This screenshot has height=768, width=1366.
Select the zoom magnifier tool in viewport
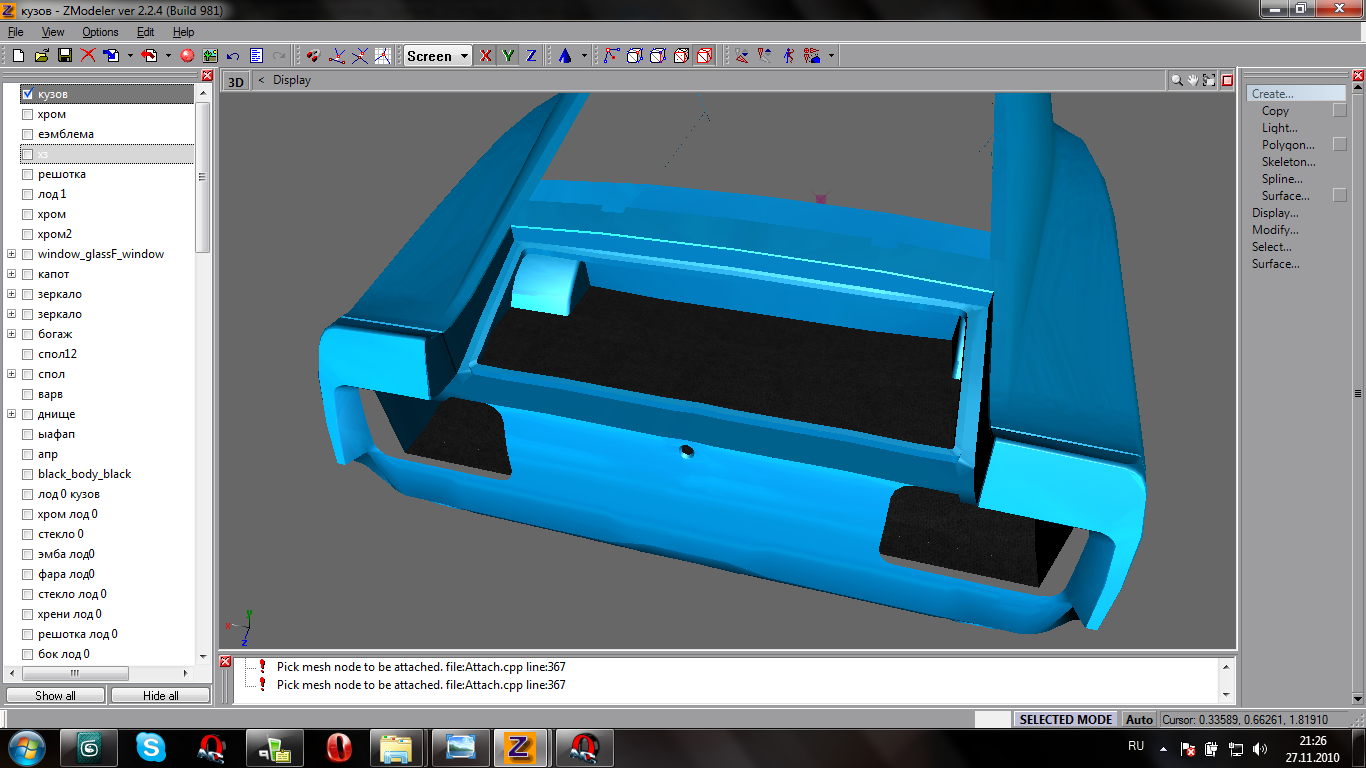(1177, 80)
